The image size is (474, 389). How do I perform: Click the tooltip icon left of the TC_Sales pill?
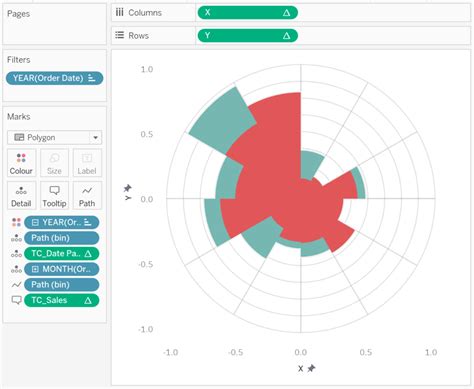[x=16, y=300]
